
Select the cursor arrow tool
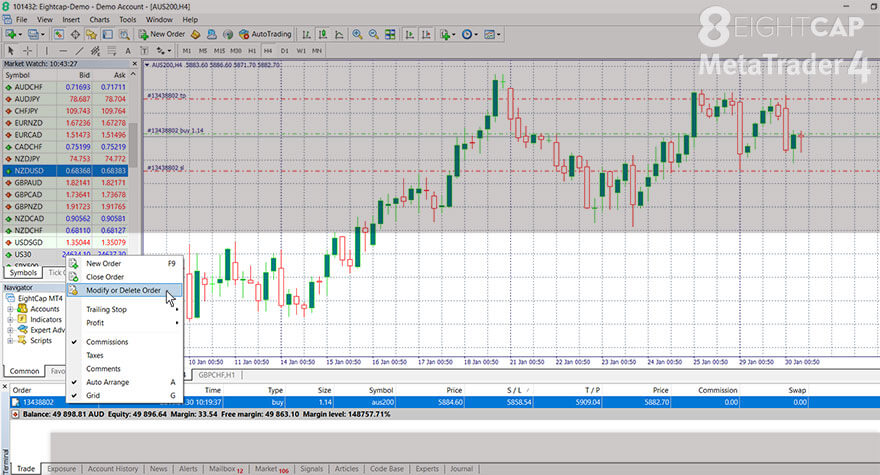11,51
